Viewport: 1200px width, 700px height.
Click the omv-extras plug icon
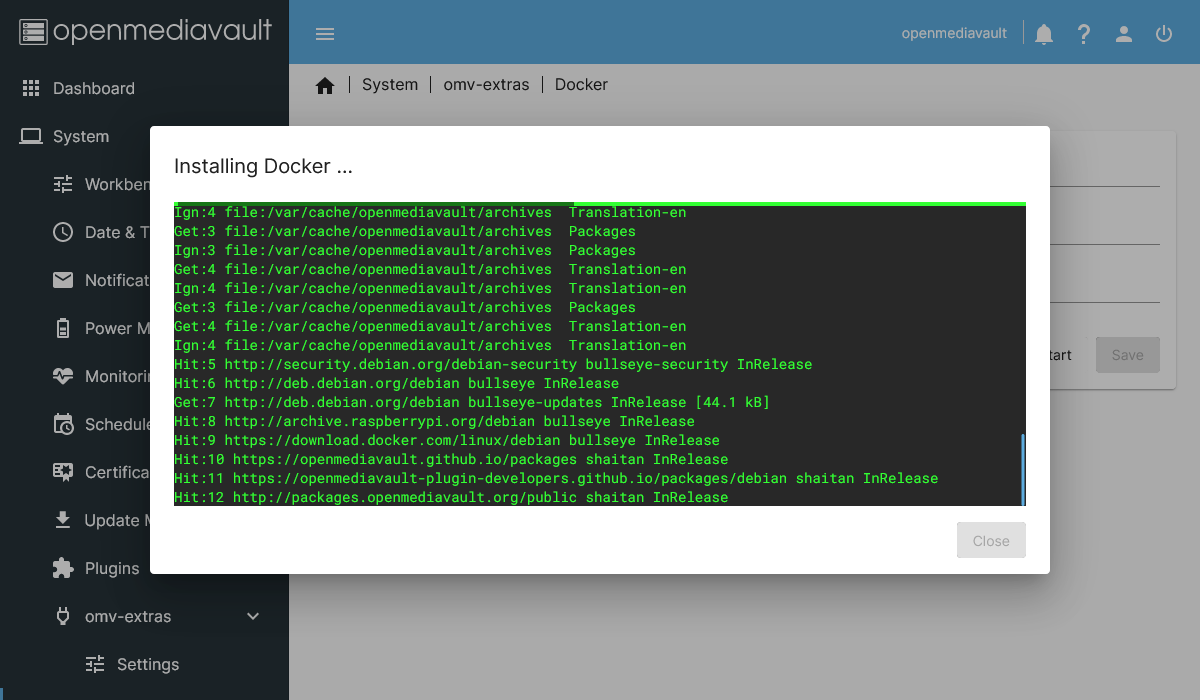[x=63, y=616]
